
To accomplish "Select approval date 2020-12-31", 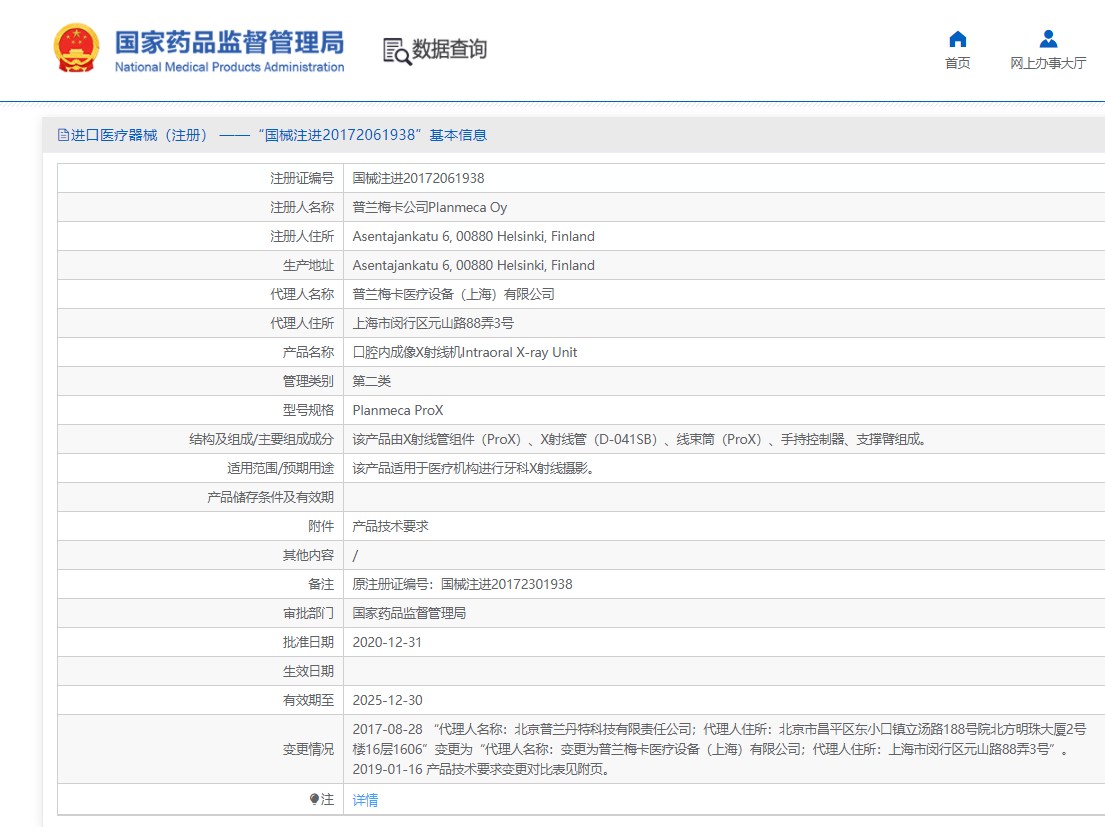I will [387, 642].
